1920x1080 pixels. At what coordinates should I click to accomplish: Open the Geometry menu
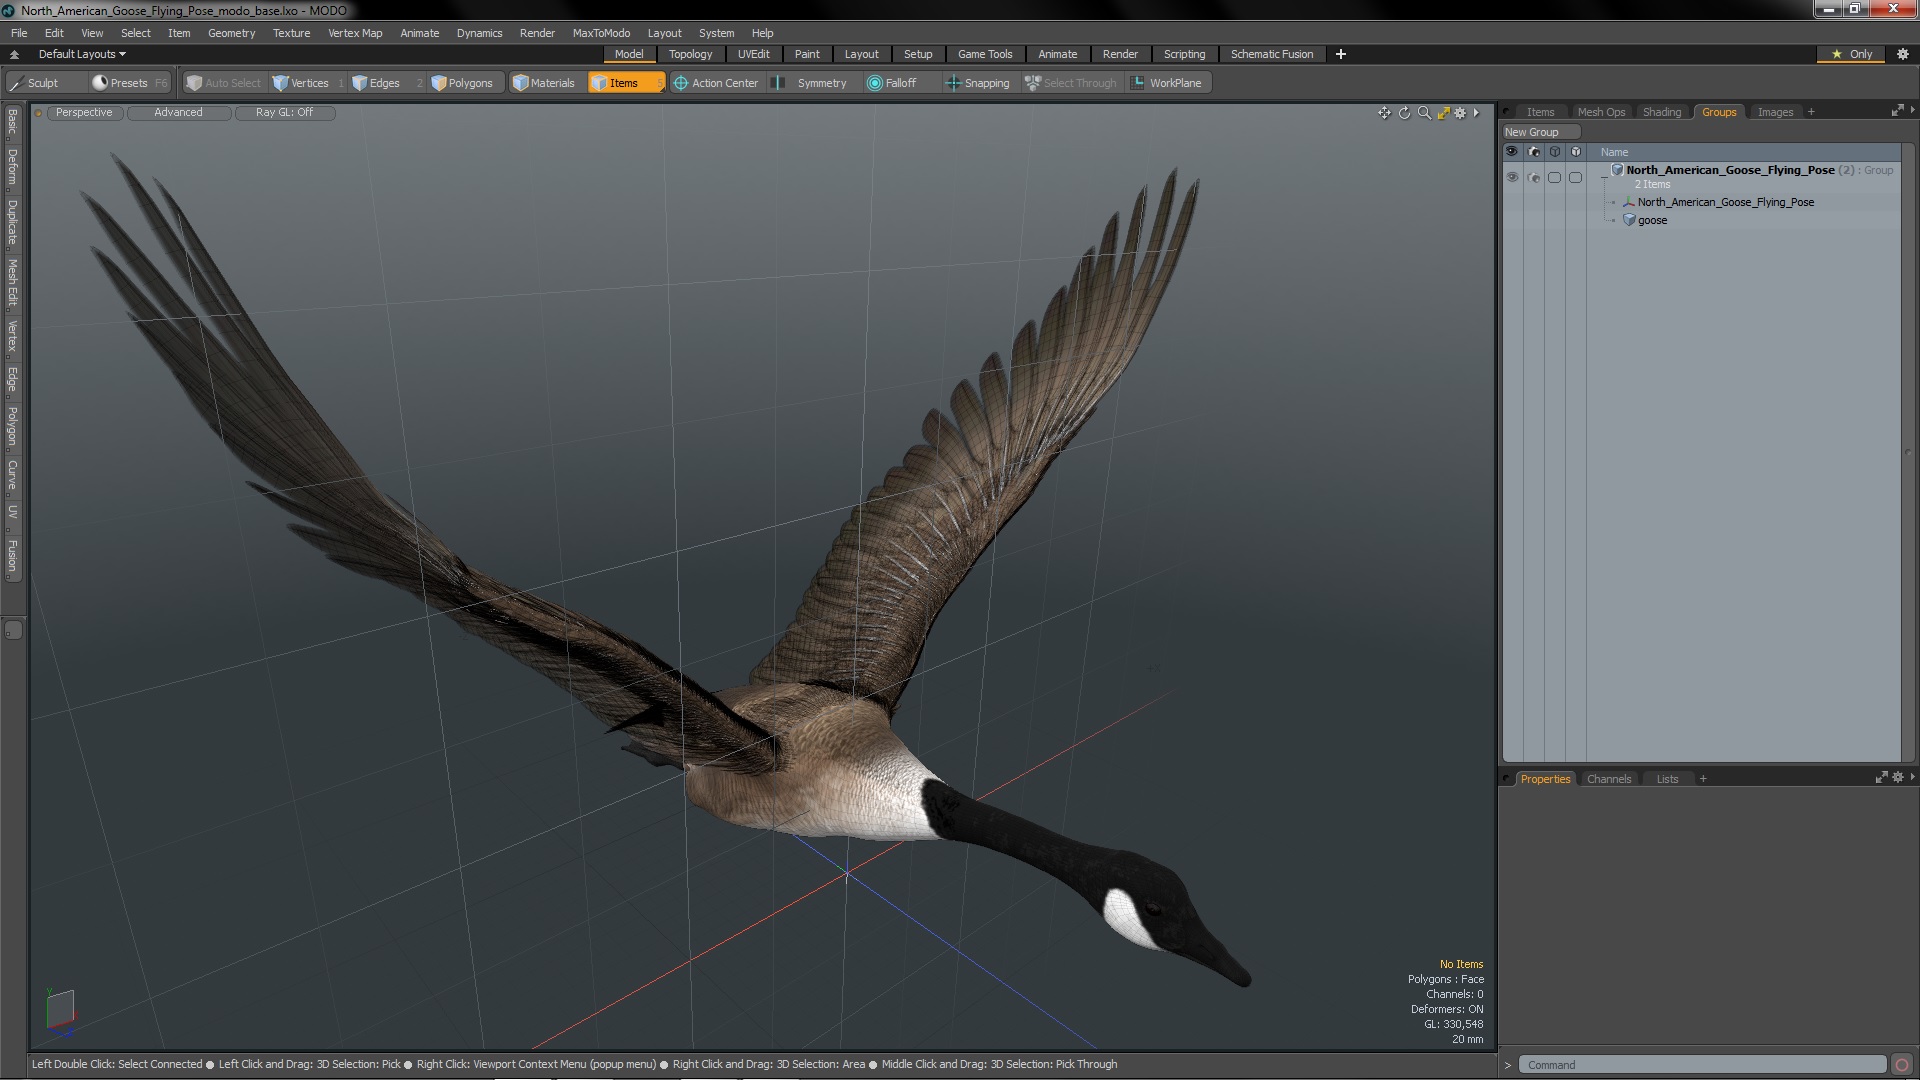click(231, 33)
